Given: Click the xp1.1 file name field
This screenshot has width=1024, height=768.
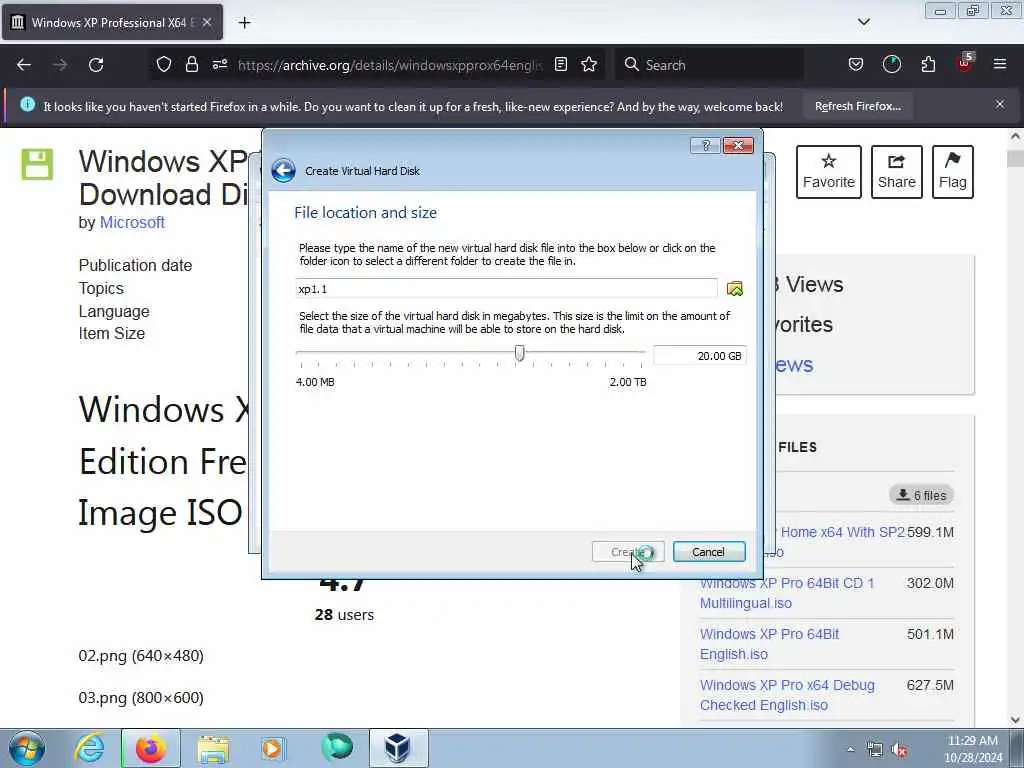Looking at the screenshot, I should pos(506,289).
